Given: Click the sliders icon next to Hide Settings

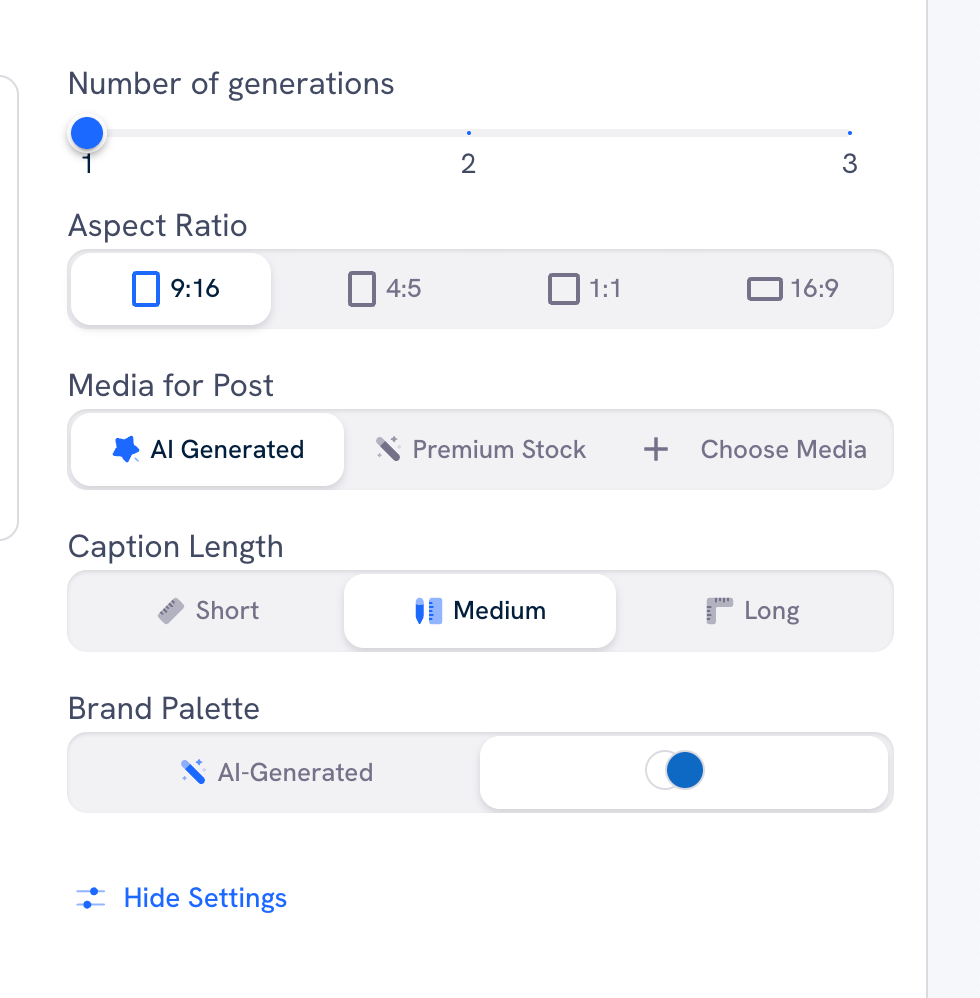Looking at the screenshot, I should pyautogui.click(x=91, y=897).
